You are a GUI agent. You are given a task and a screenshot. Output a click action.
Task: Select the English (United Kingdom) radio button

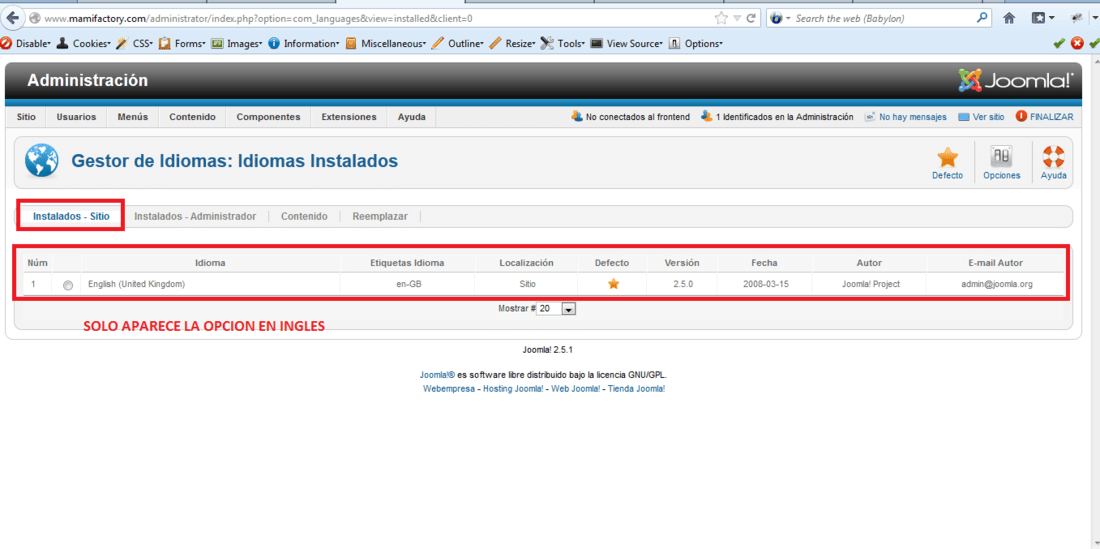67,285
